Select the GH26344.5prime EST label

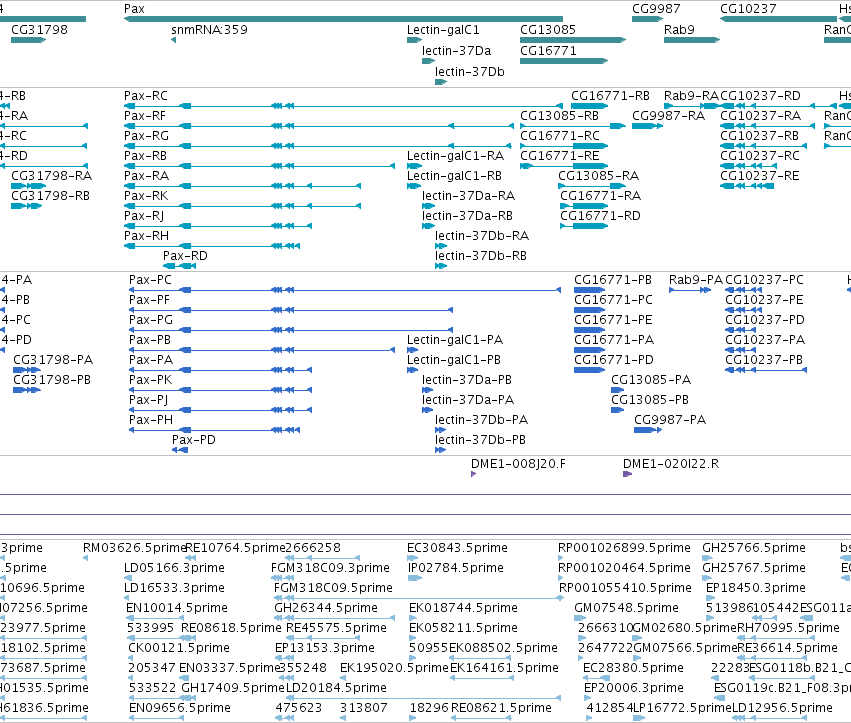tap(326, 608)
